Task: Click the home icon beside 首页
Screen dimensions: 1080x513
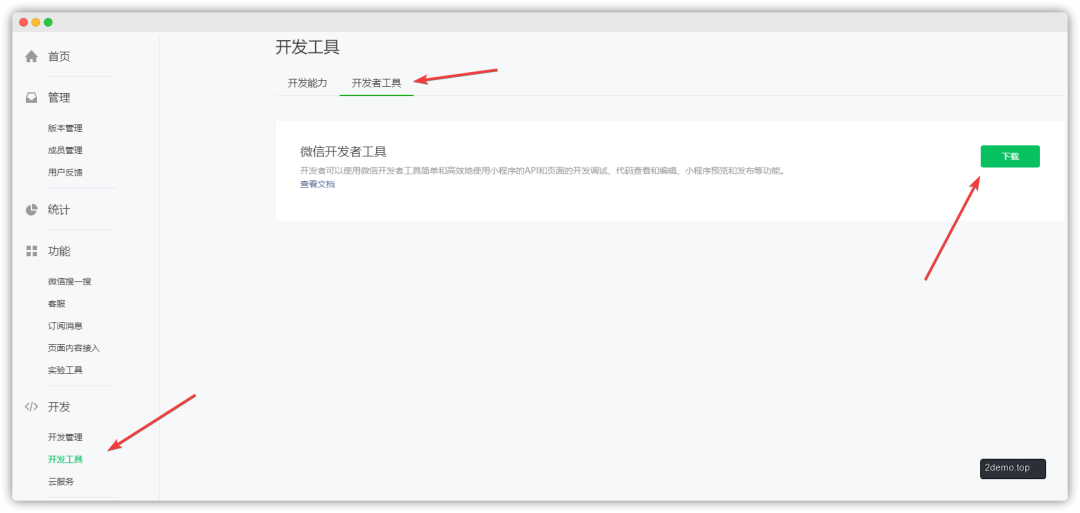Action: pyautogui.click(x=31, y=56)
